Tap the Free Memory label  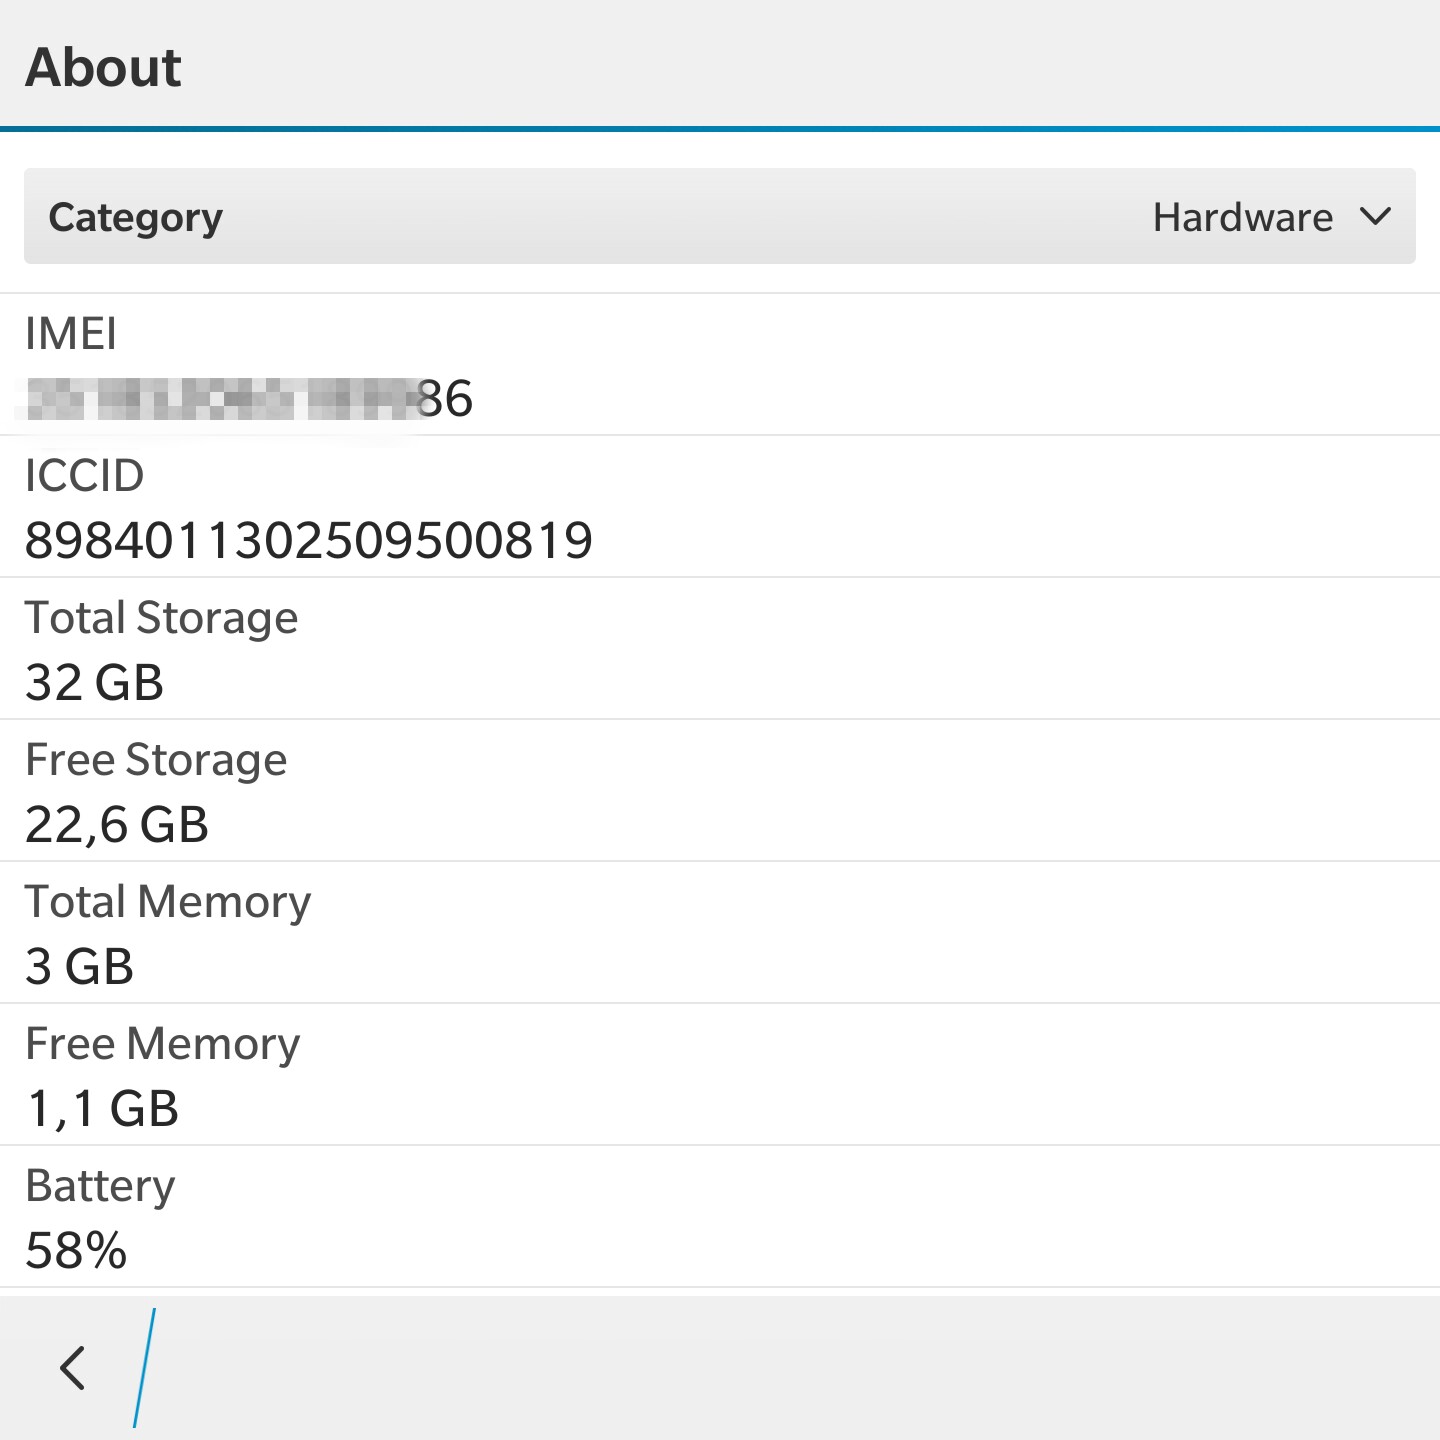tap(162, 1043)
